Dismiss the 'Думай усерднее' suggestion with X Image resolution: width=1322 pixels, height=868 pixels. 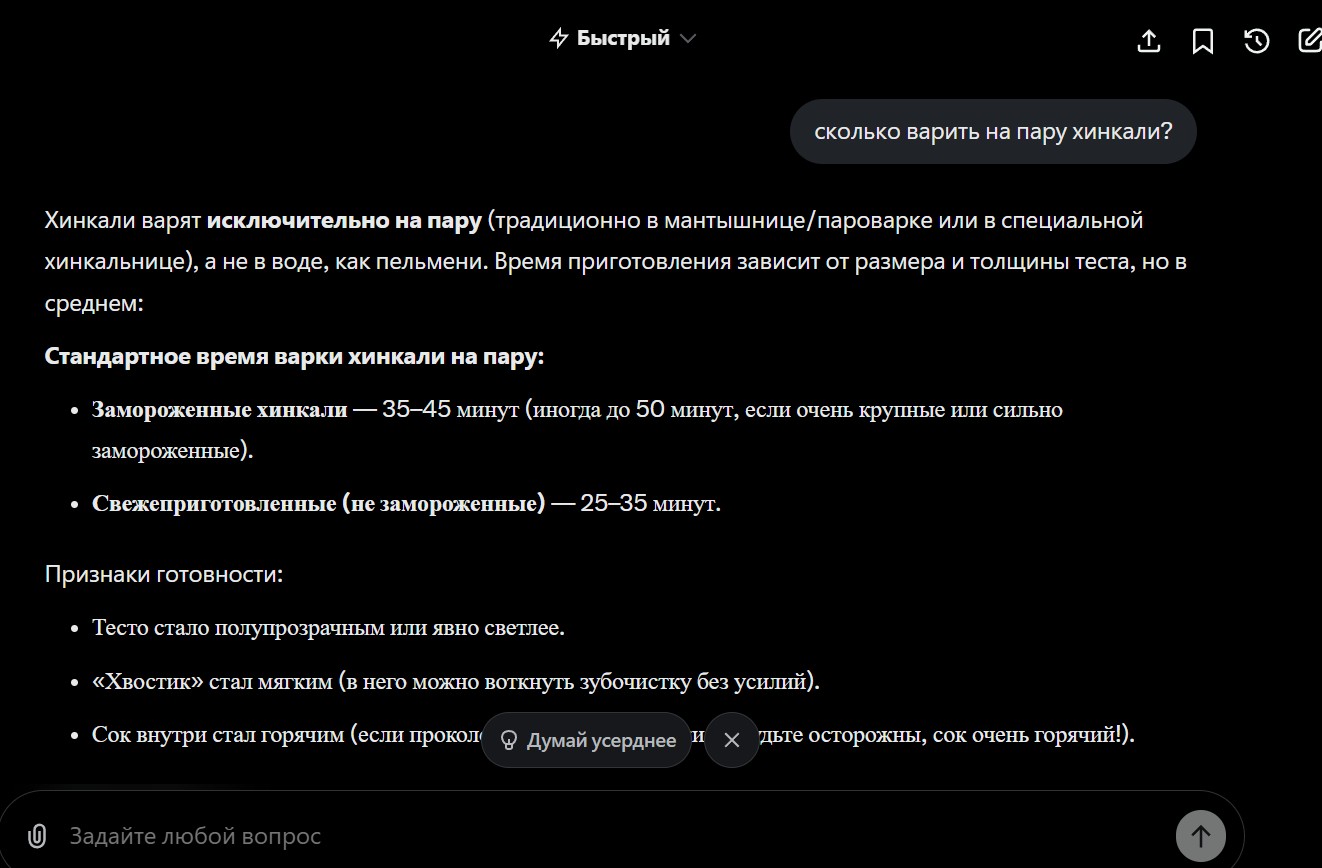click(732, 740)
